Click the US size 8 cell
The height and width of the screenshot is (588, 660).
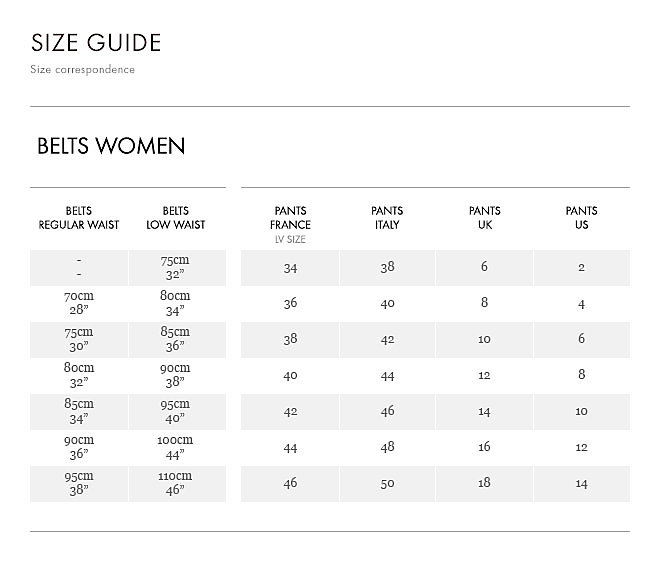coord(581,376)
